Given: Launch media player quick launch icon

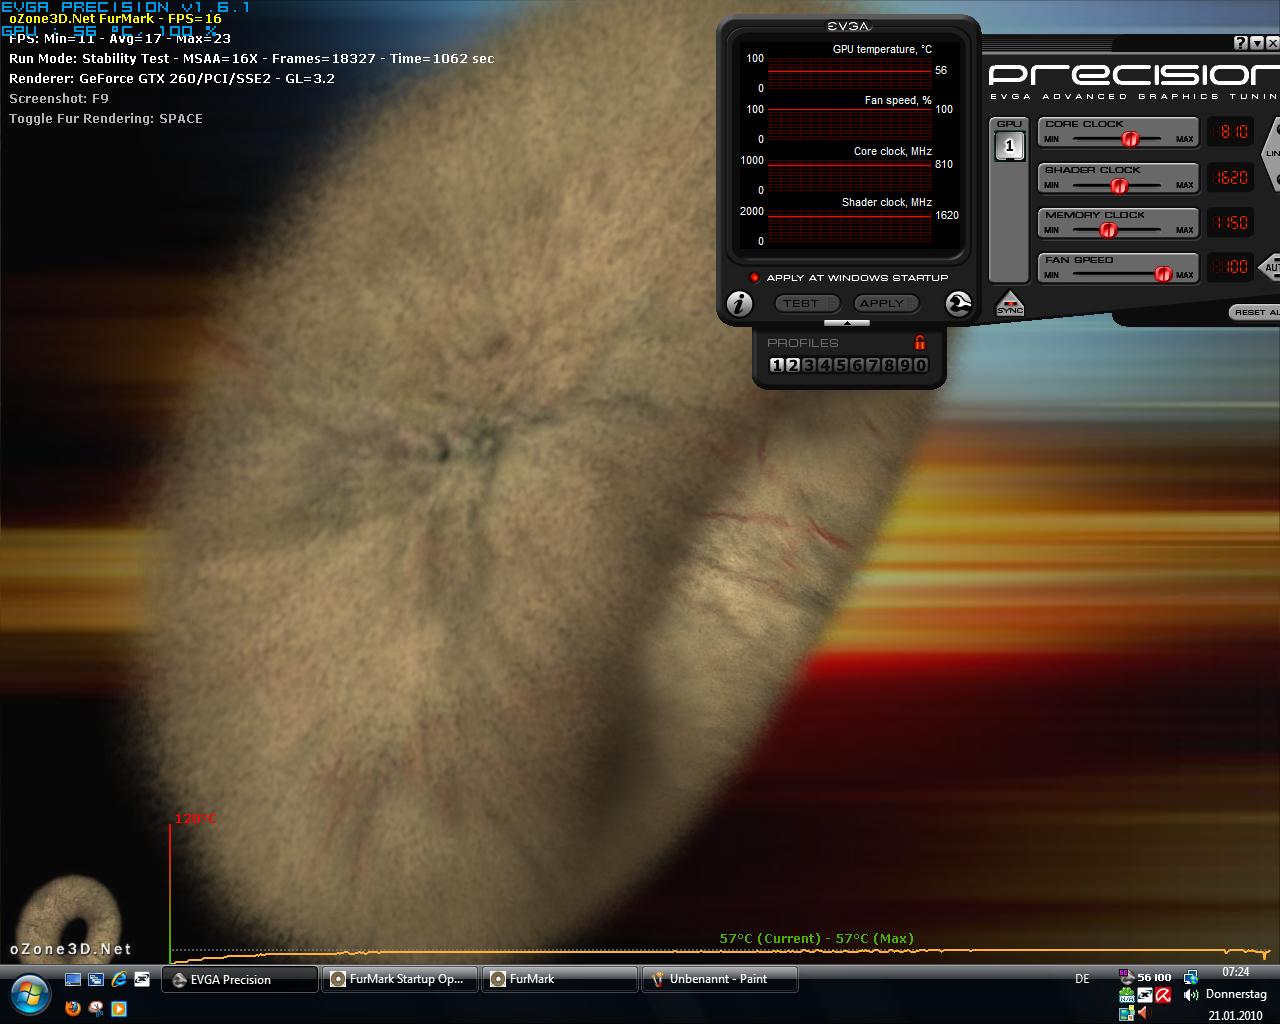Looking at the screenshot, I should (x=119, y=1007).
